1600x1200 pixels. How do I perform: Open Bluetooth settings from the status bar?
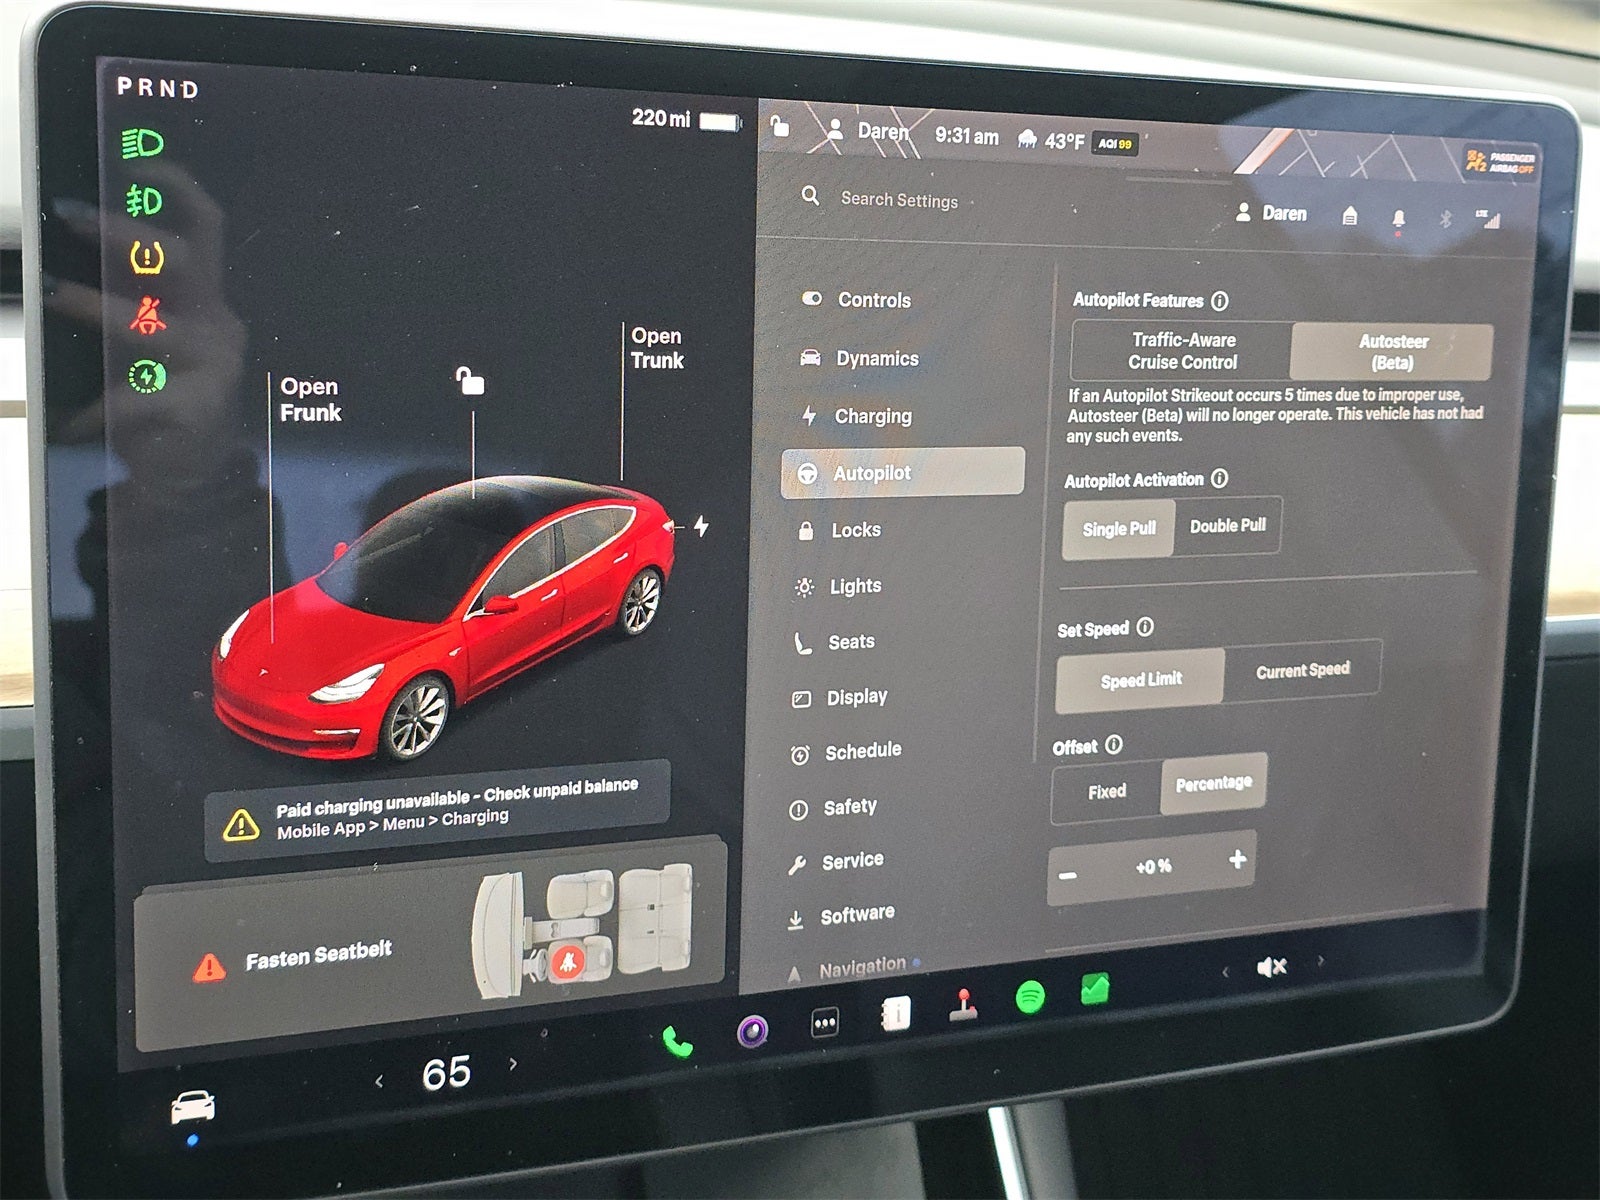point(1446,217)
